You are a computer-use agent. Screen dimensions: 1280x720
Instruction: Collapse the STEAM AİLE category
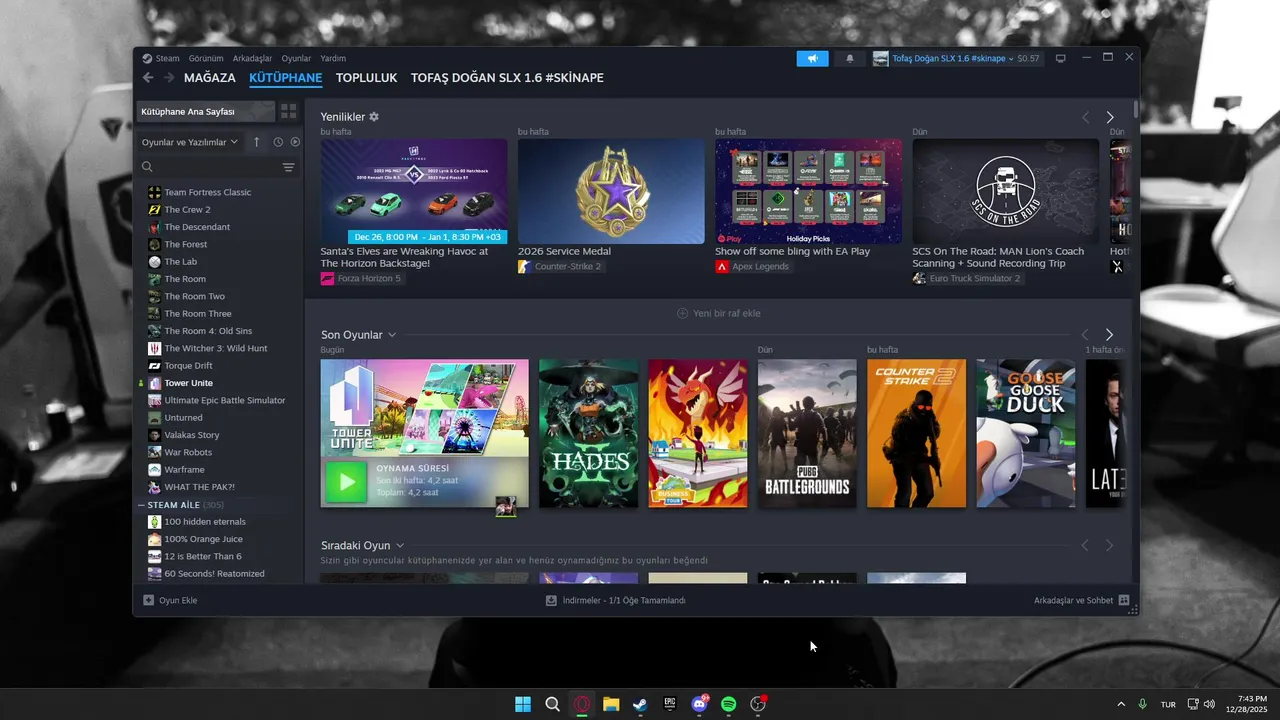pyautogui.click(x=141, y=505)
